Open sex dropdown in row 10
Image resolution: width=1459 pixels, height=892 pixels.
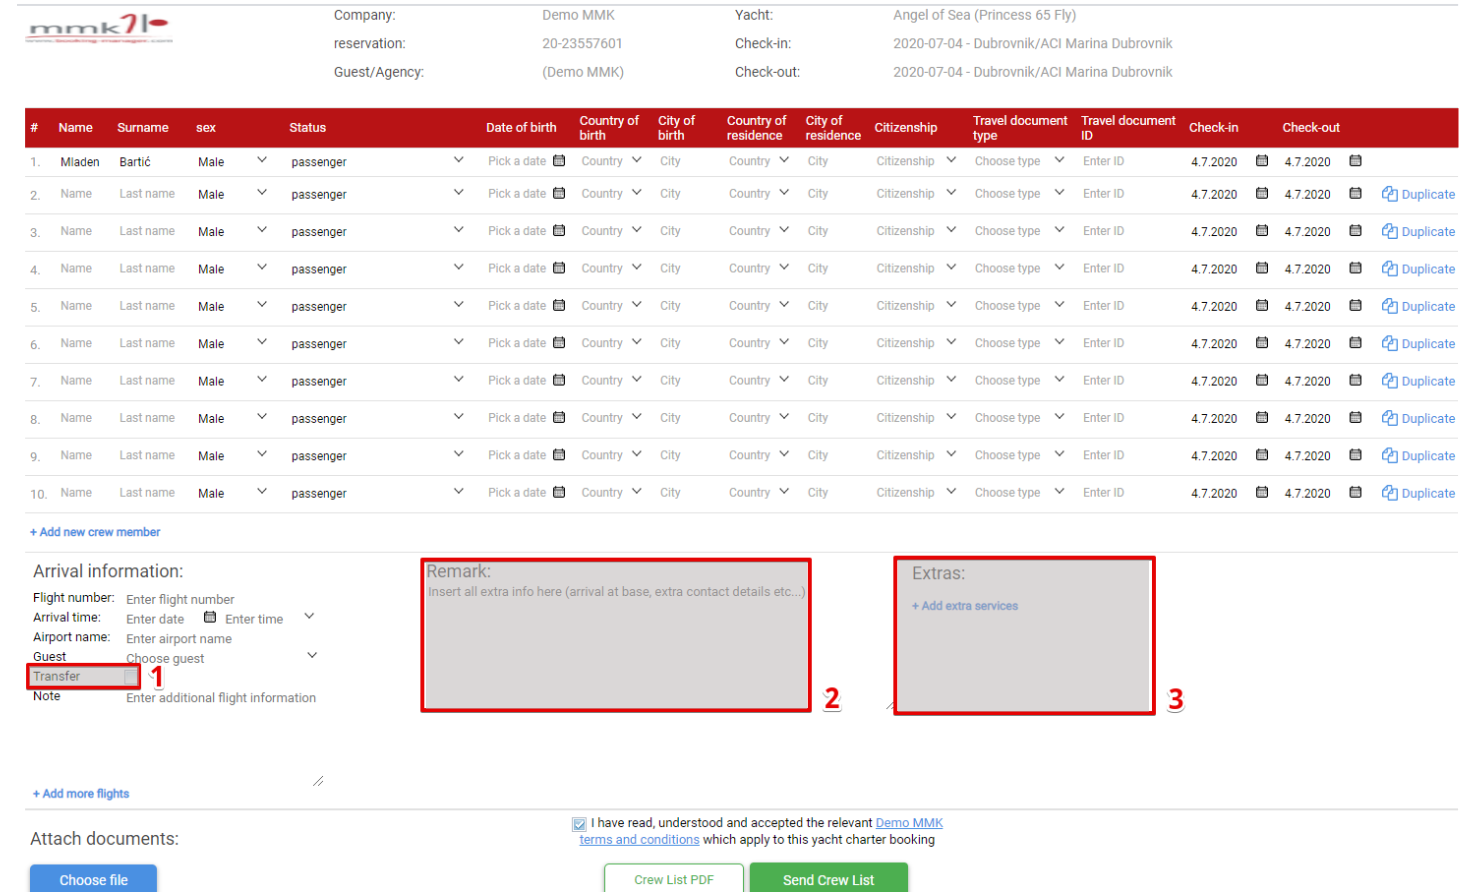(262, 492)
